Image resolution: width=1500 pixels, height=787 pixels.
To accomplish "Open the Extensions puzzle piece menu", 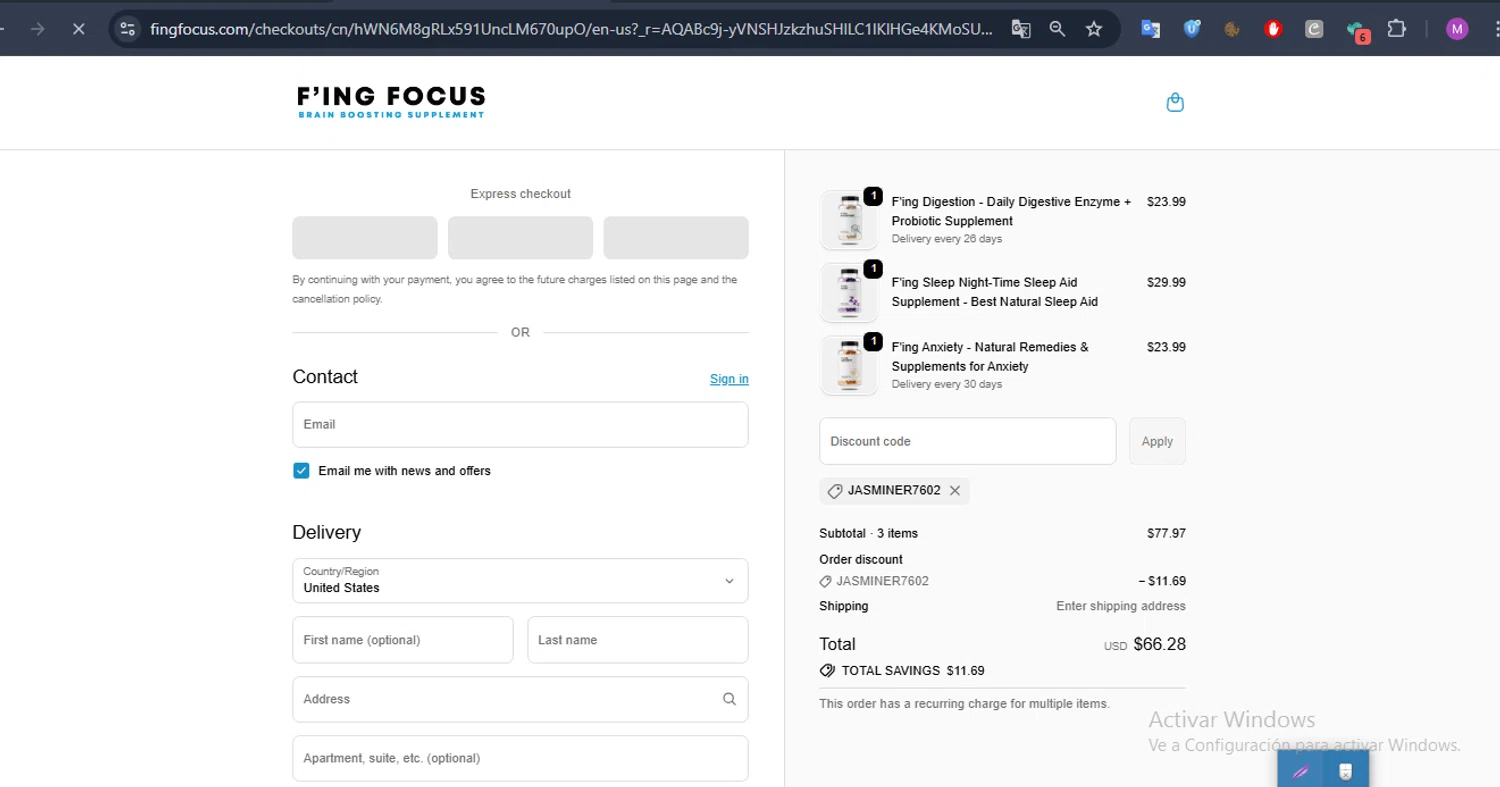I will click(1397, 29).
